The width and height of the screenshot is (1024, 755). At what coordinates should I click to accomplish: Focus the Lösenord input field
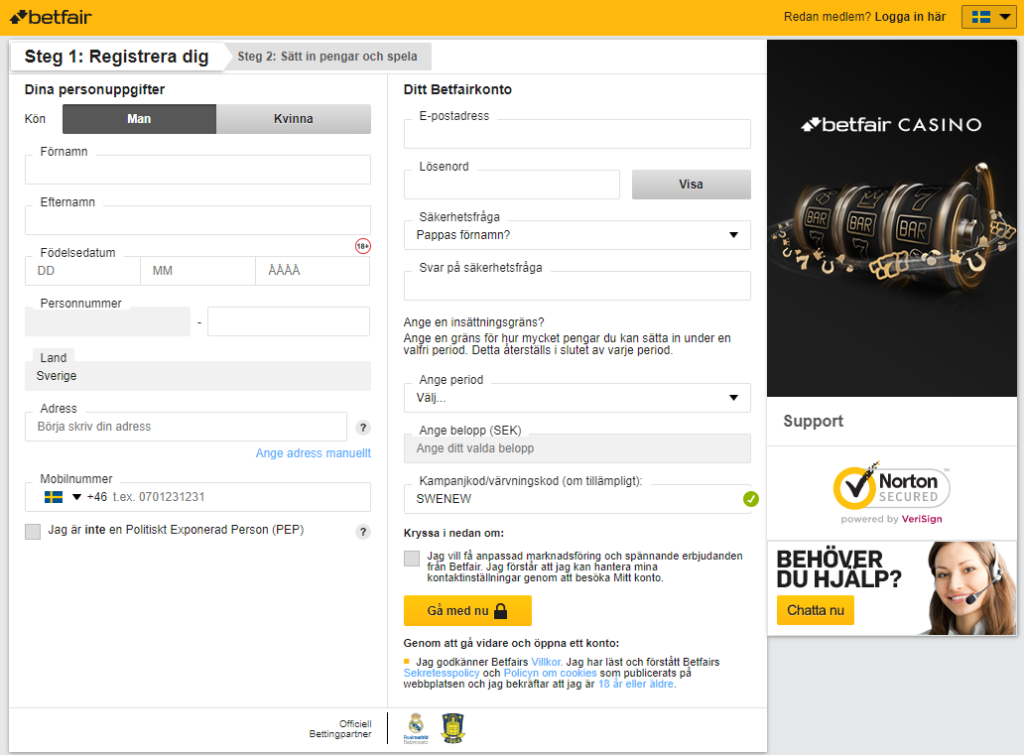pos(512,185)
